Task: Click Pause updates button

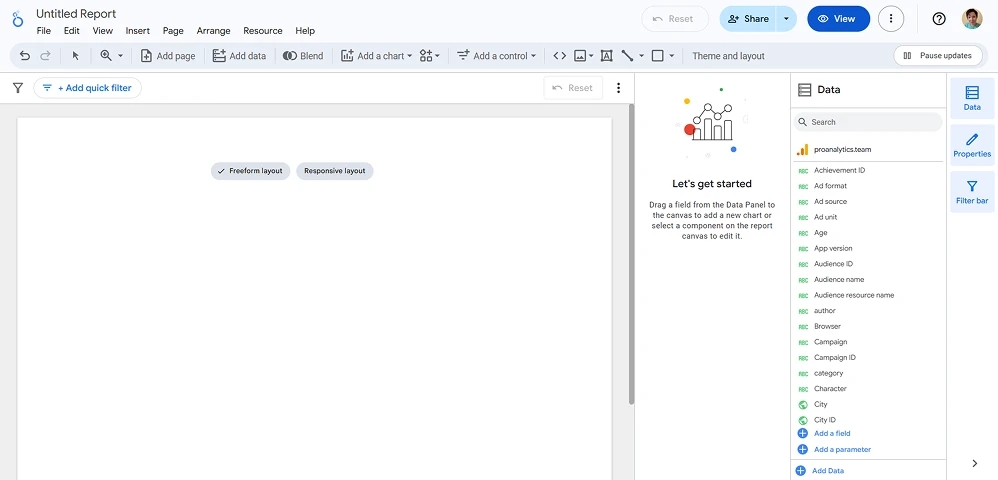Action: point(938,56)
